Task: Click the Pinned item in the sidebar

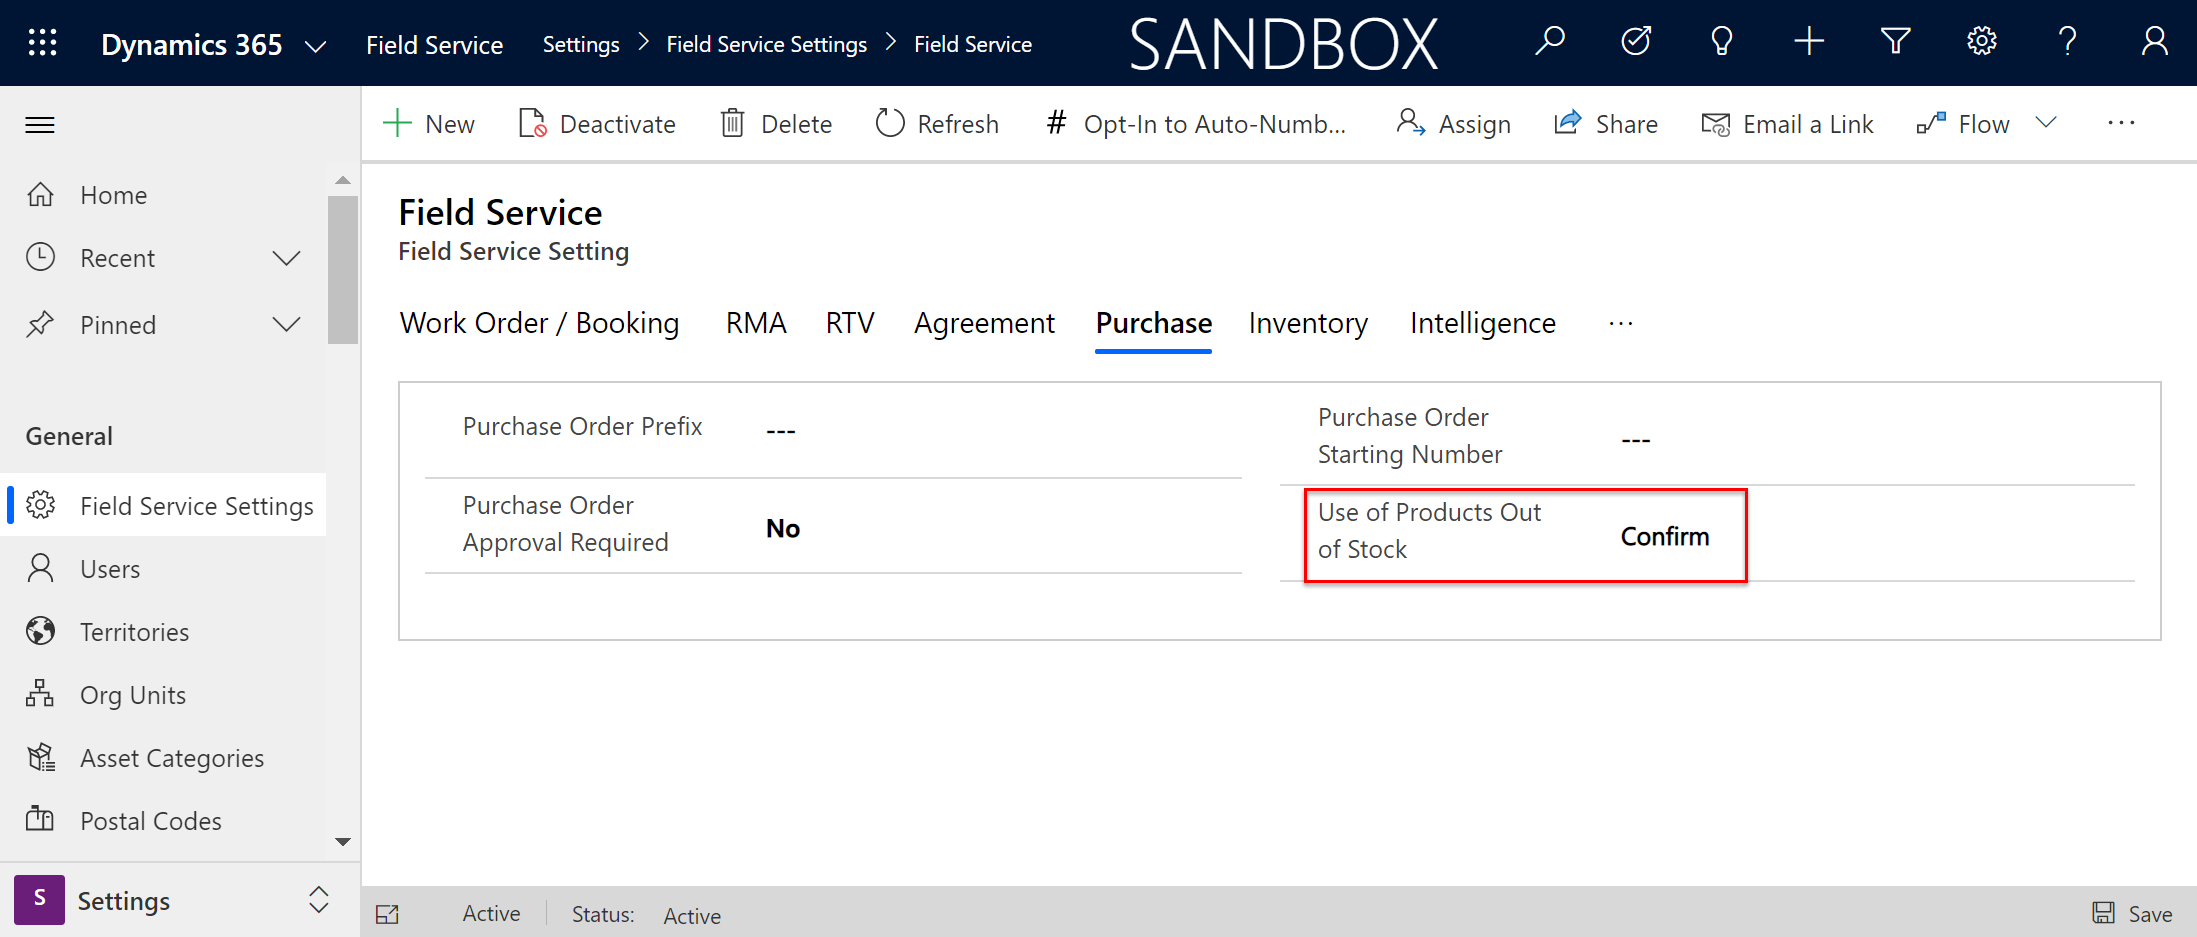Action: (x=118, y=325)
